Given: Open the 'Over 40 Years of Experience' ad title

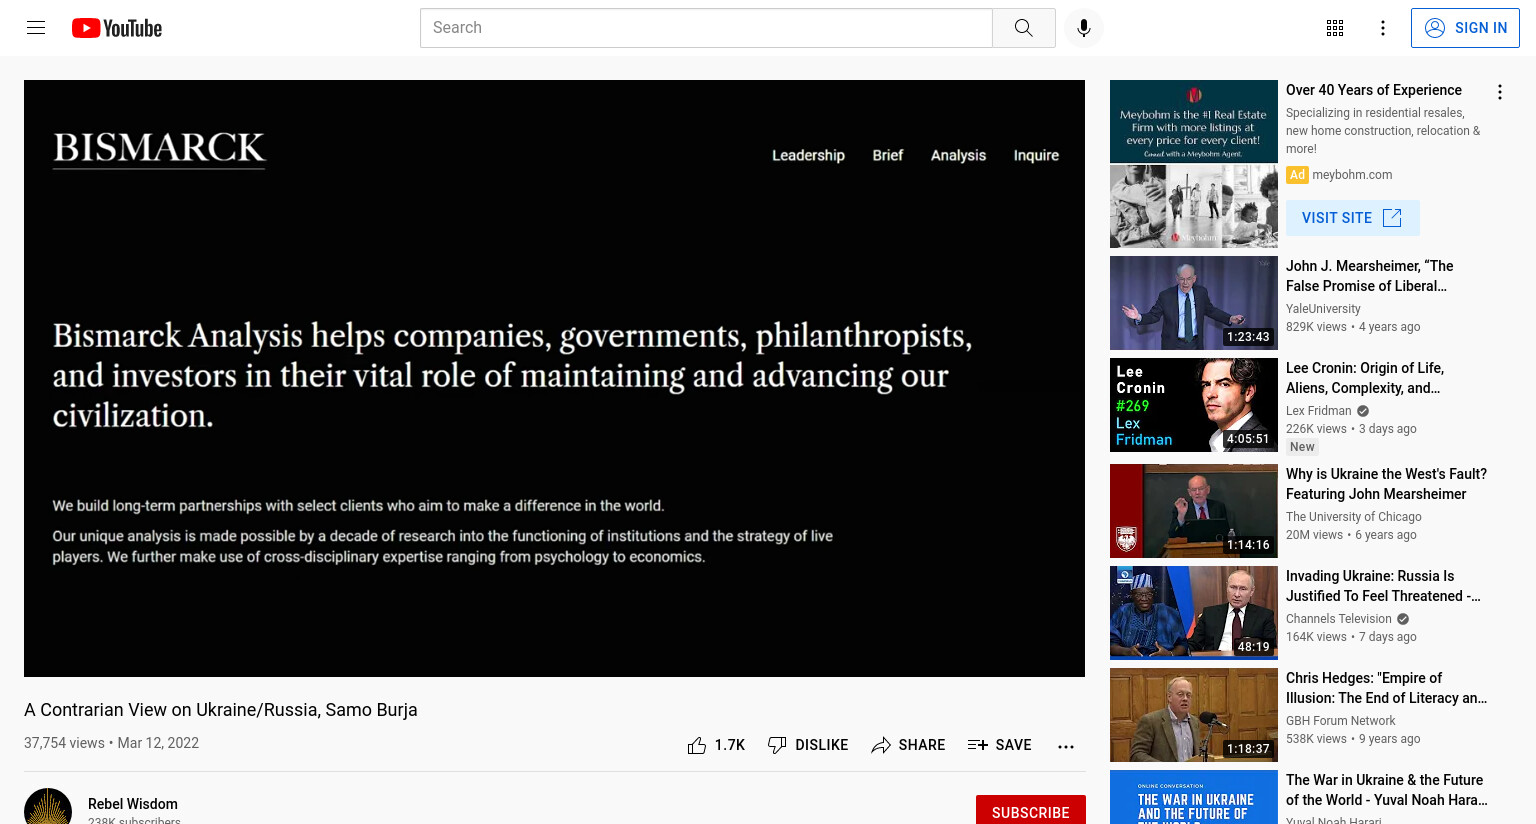Looking at the screenshot, I should click(x=1373, y=90).
